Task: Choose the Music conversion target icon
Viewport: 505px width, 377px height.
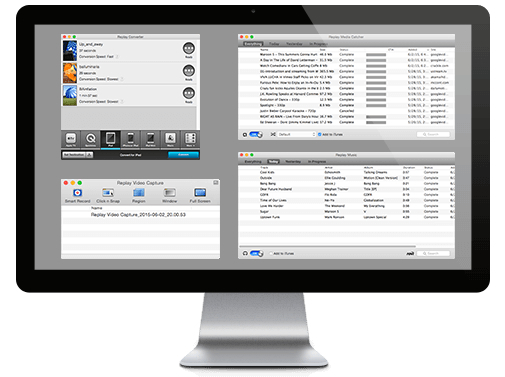Action: coord(170,138)
